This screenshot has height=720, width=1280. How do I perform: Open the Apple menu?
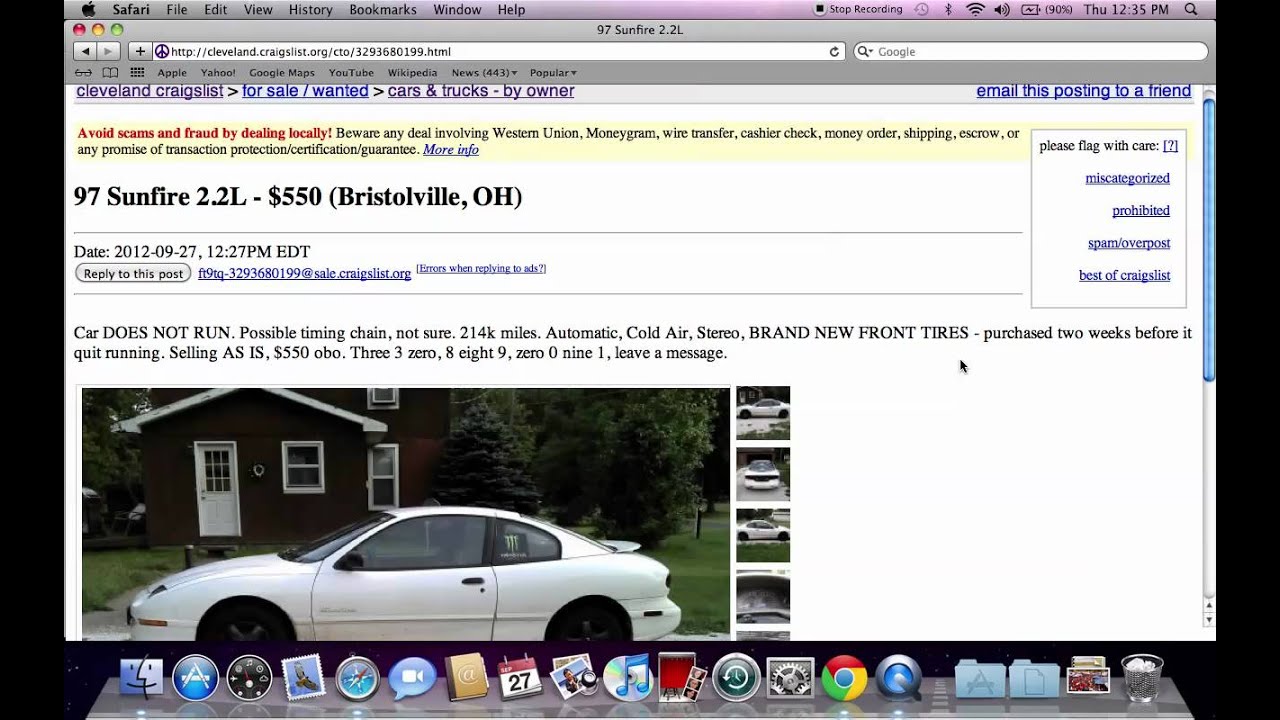pos(88,9)
